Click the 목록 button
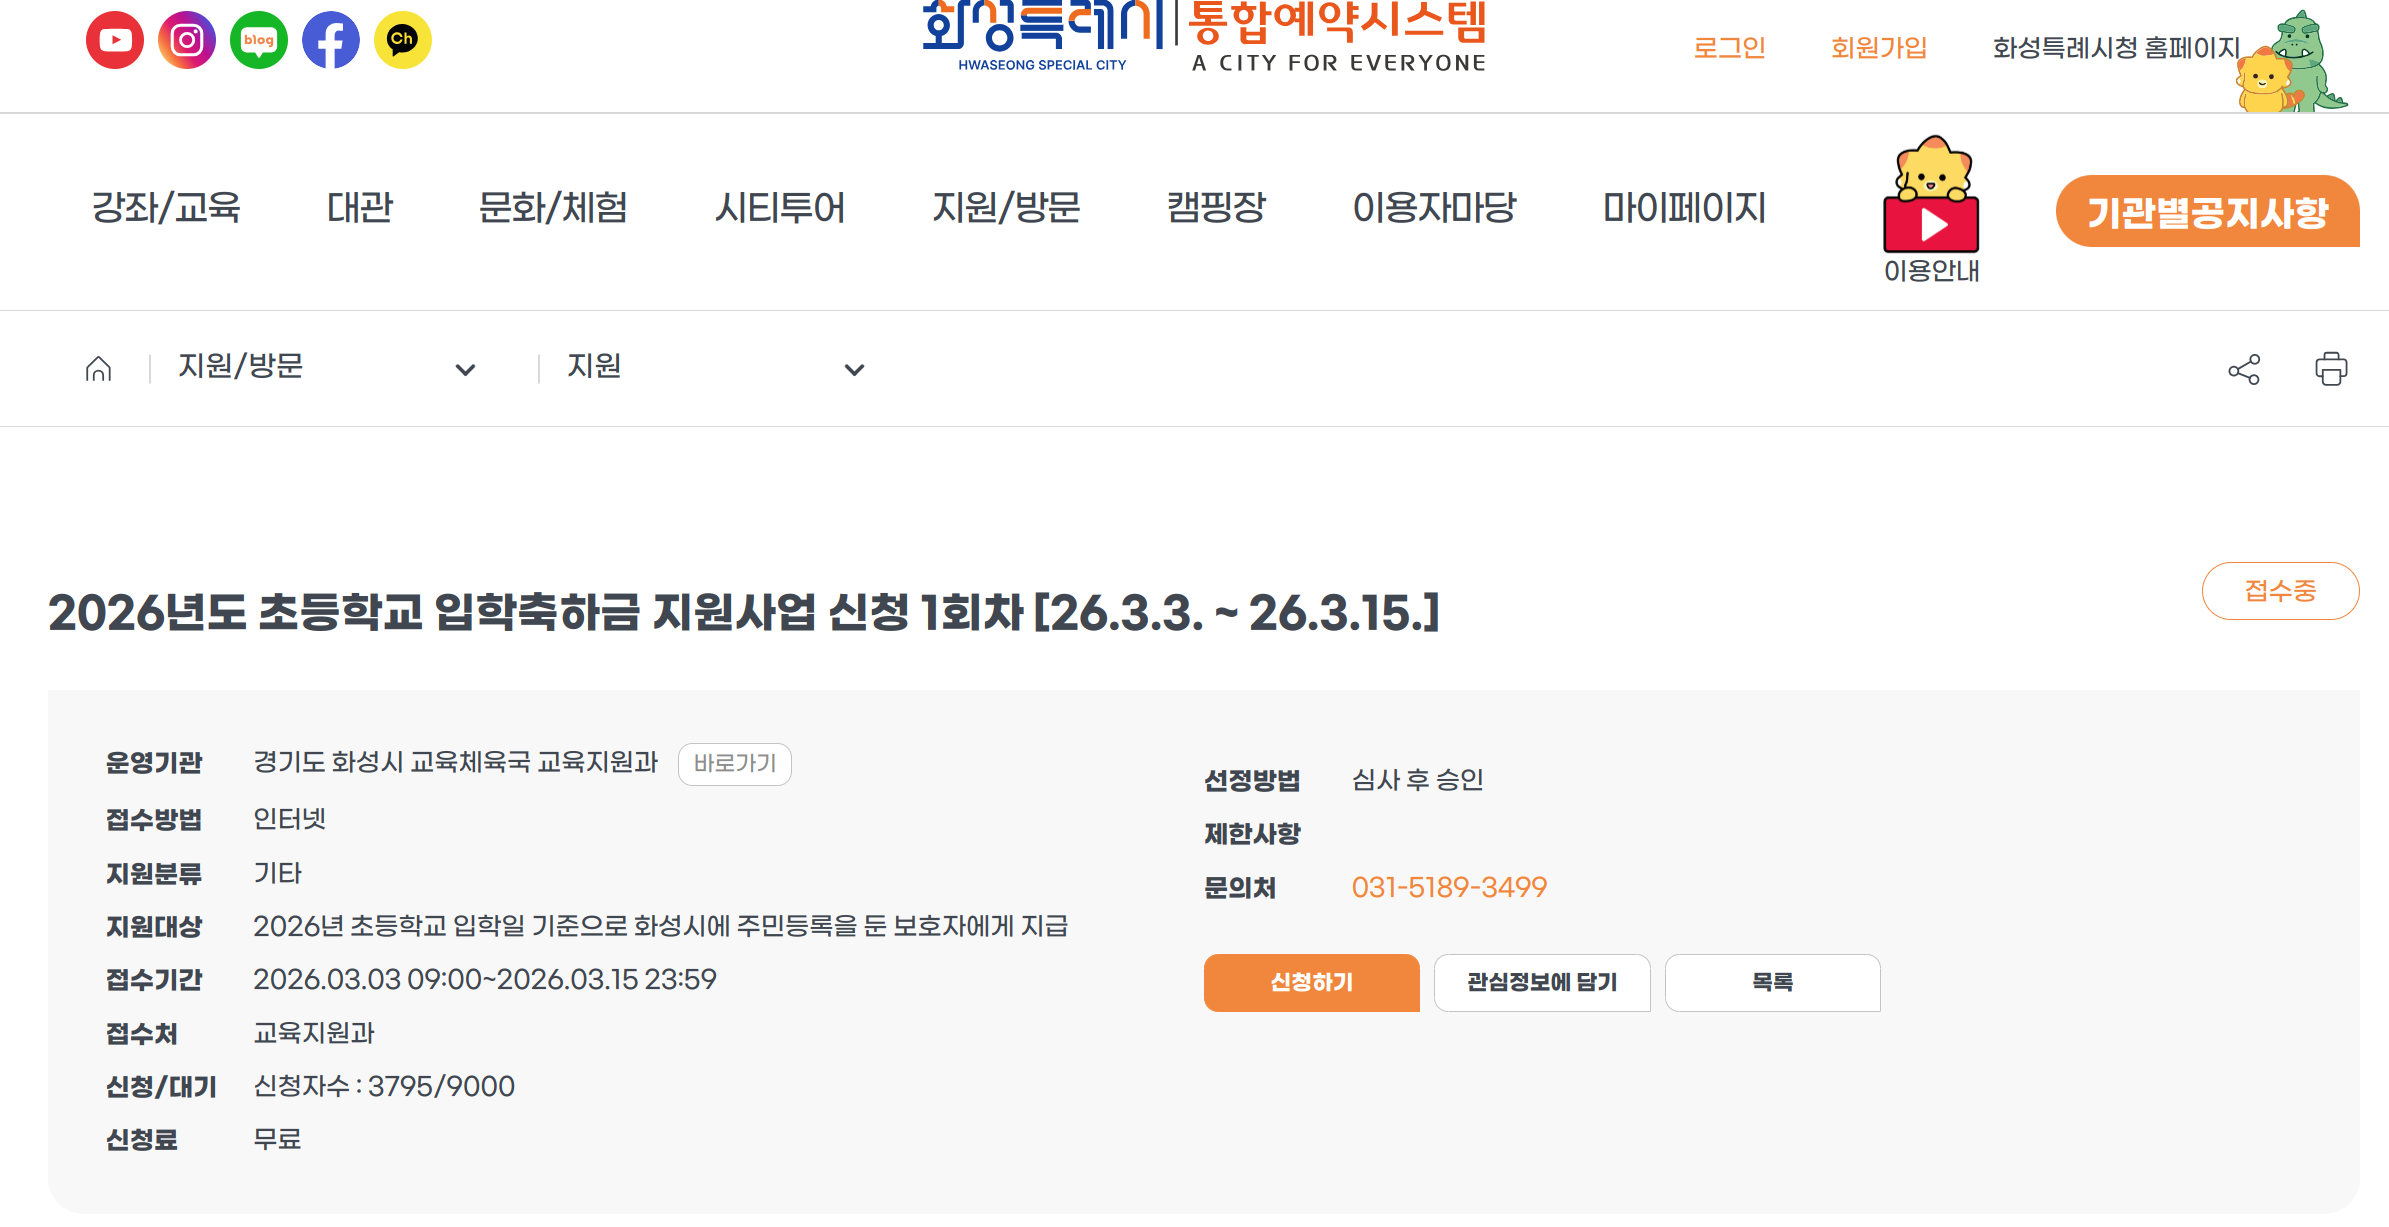Screen dimensions: 2389x1227 [x=1772, y=983]
